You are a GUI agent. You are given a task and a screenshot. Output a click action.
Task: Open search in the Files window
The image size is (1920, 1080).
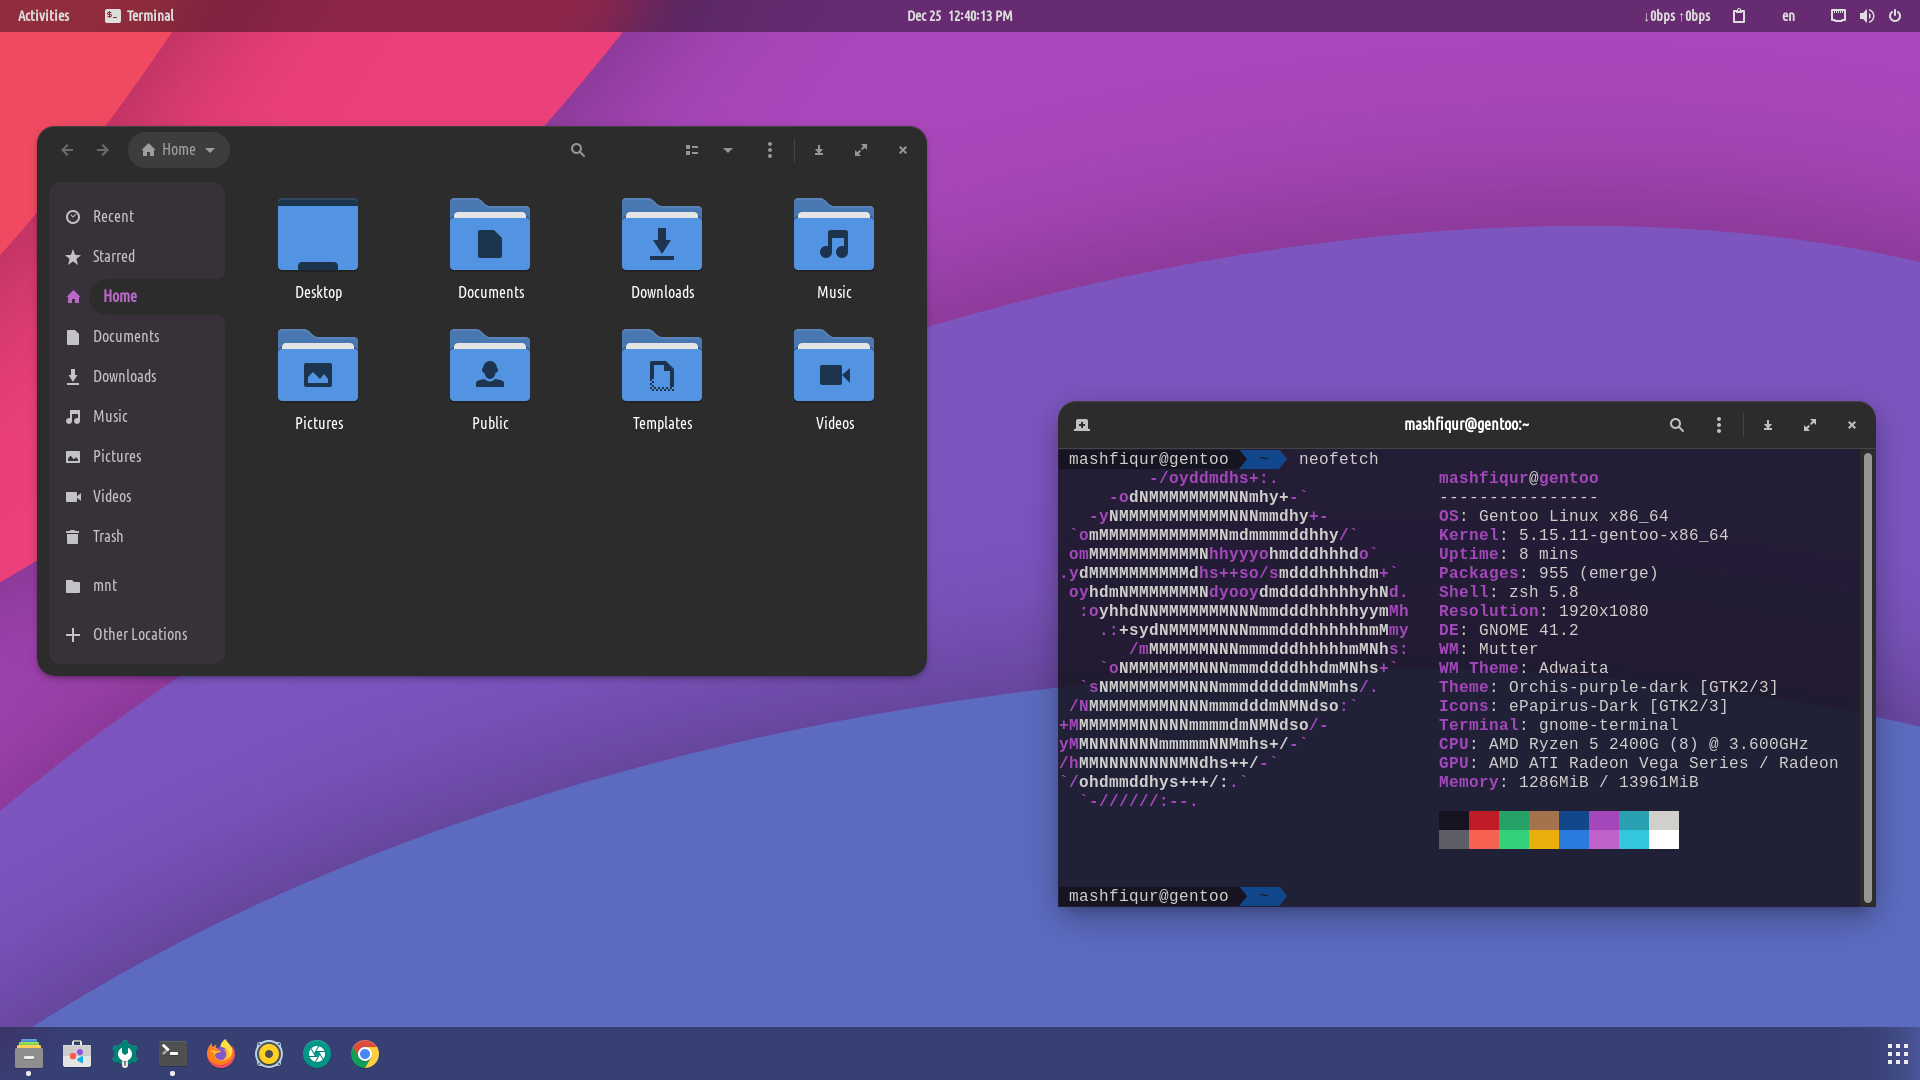point(578,150)
